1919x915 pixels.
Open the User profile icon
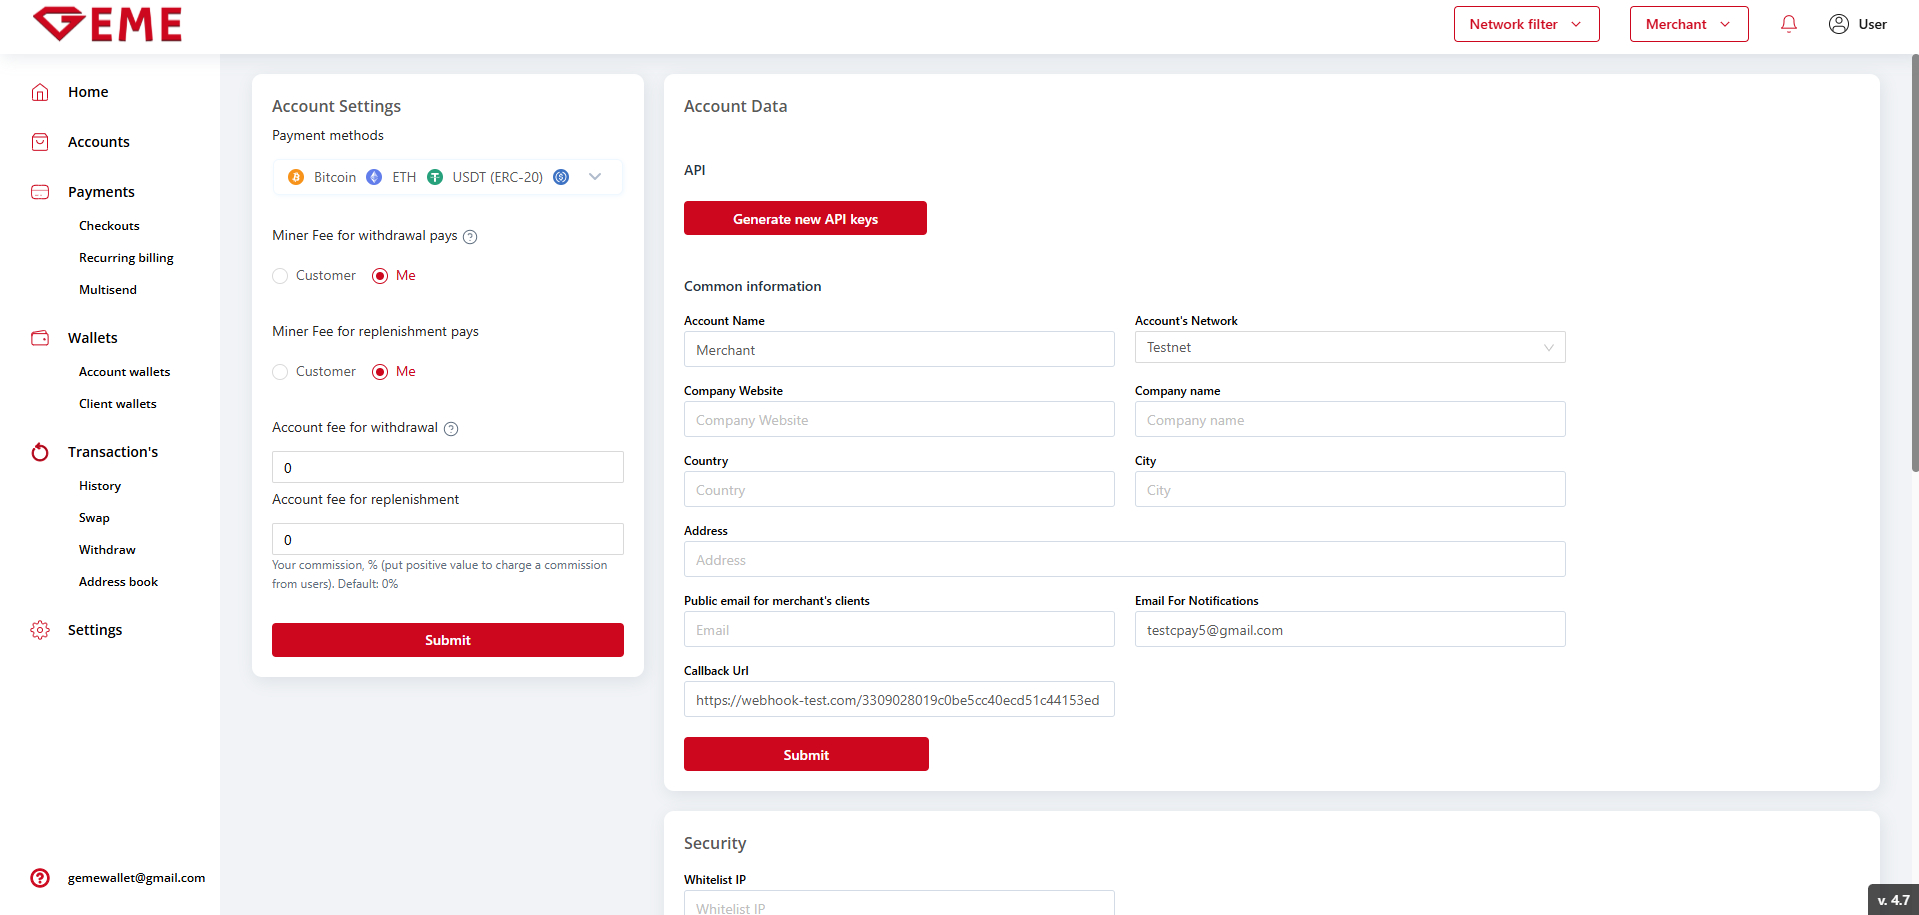tap(1838, 24)
